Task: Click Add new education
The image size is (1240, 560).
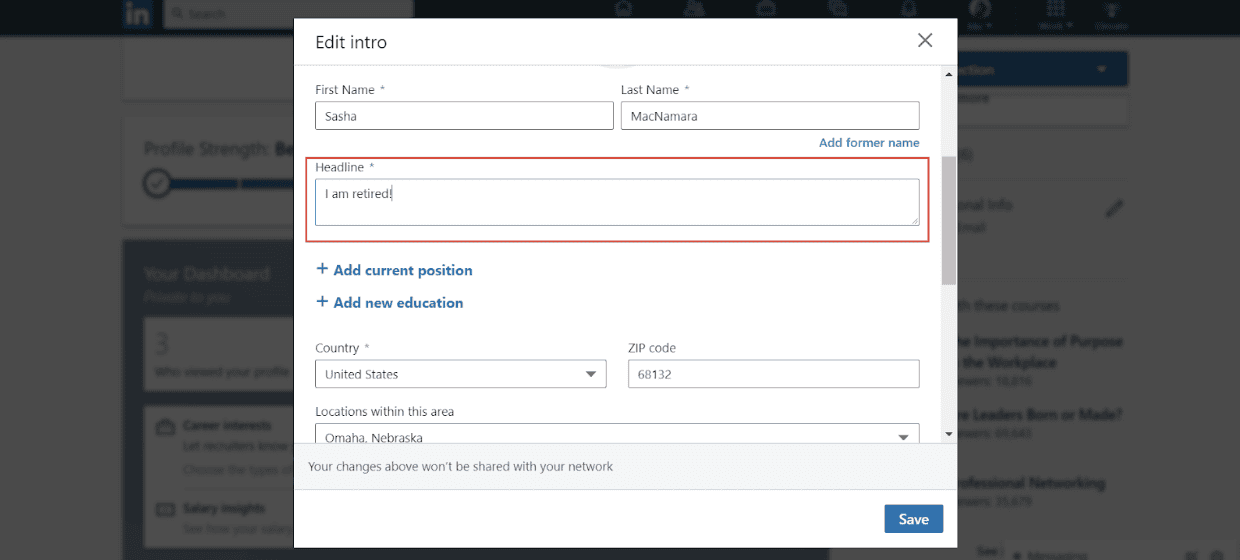Action: [398, 302]
